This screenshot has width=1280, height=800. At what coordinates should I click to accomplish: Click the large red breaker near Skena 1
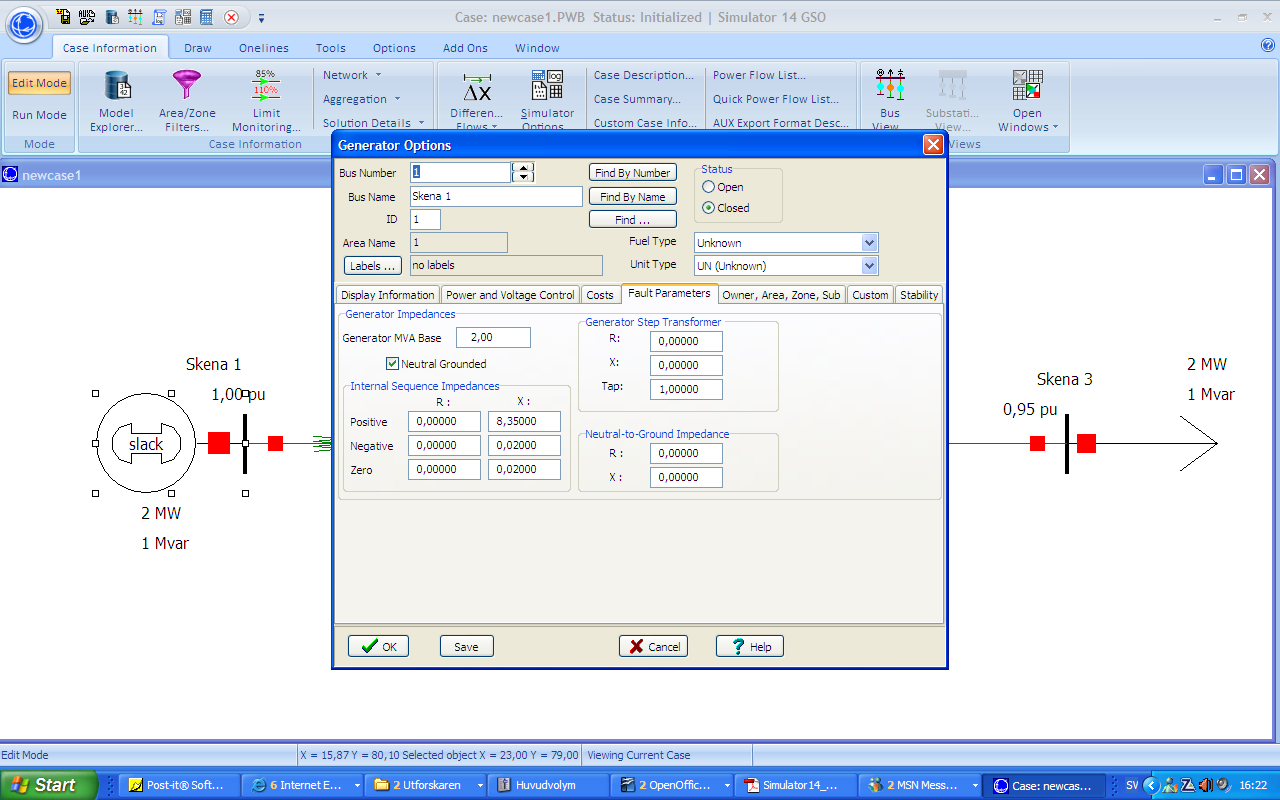pyautogui.click(x=219, y=443)
